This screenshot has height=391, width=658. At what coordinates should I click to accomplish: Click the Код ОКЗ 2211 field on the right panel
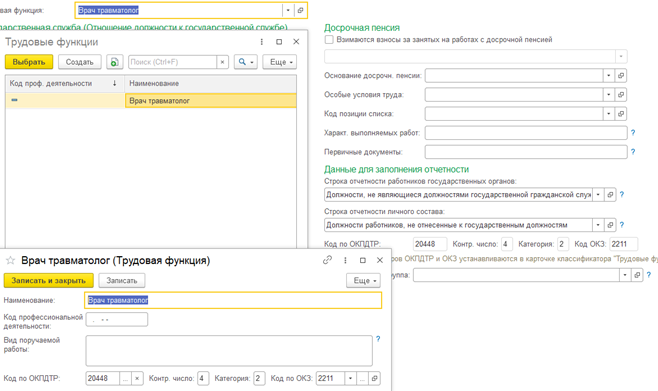pos(623,244)
